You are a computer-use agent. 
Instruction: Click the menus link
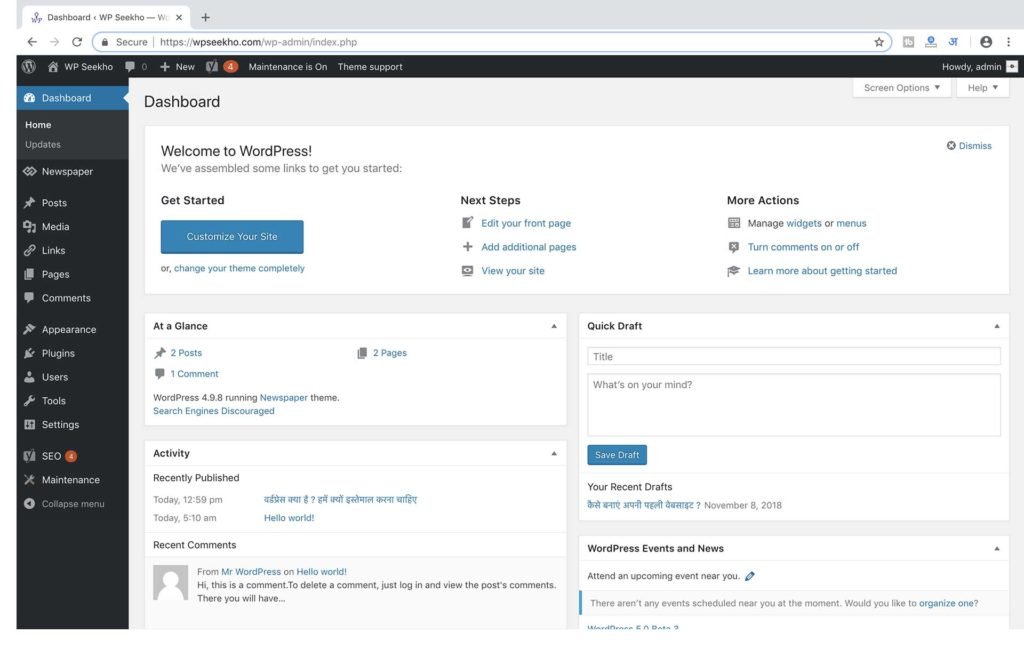851,223
